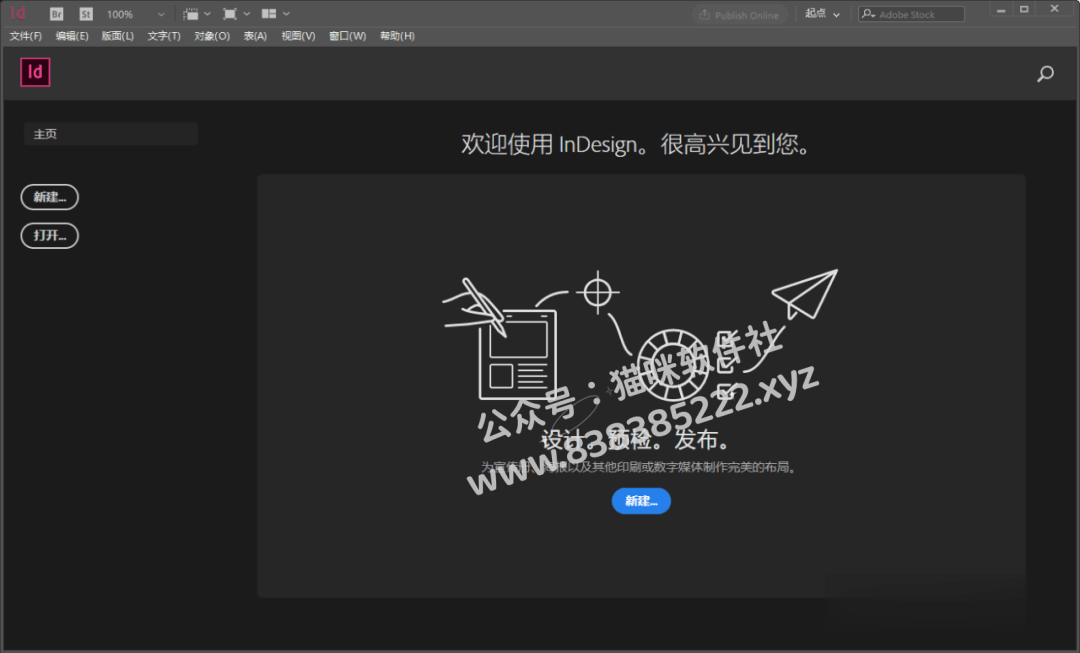Open Adobe Stock via the St icon
Image resolution: width=1080 pixels, height=653 pixels.
85,14
